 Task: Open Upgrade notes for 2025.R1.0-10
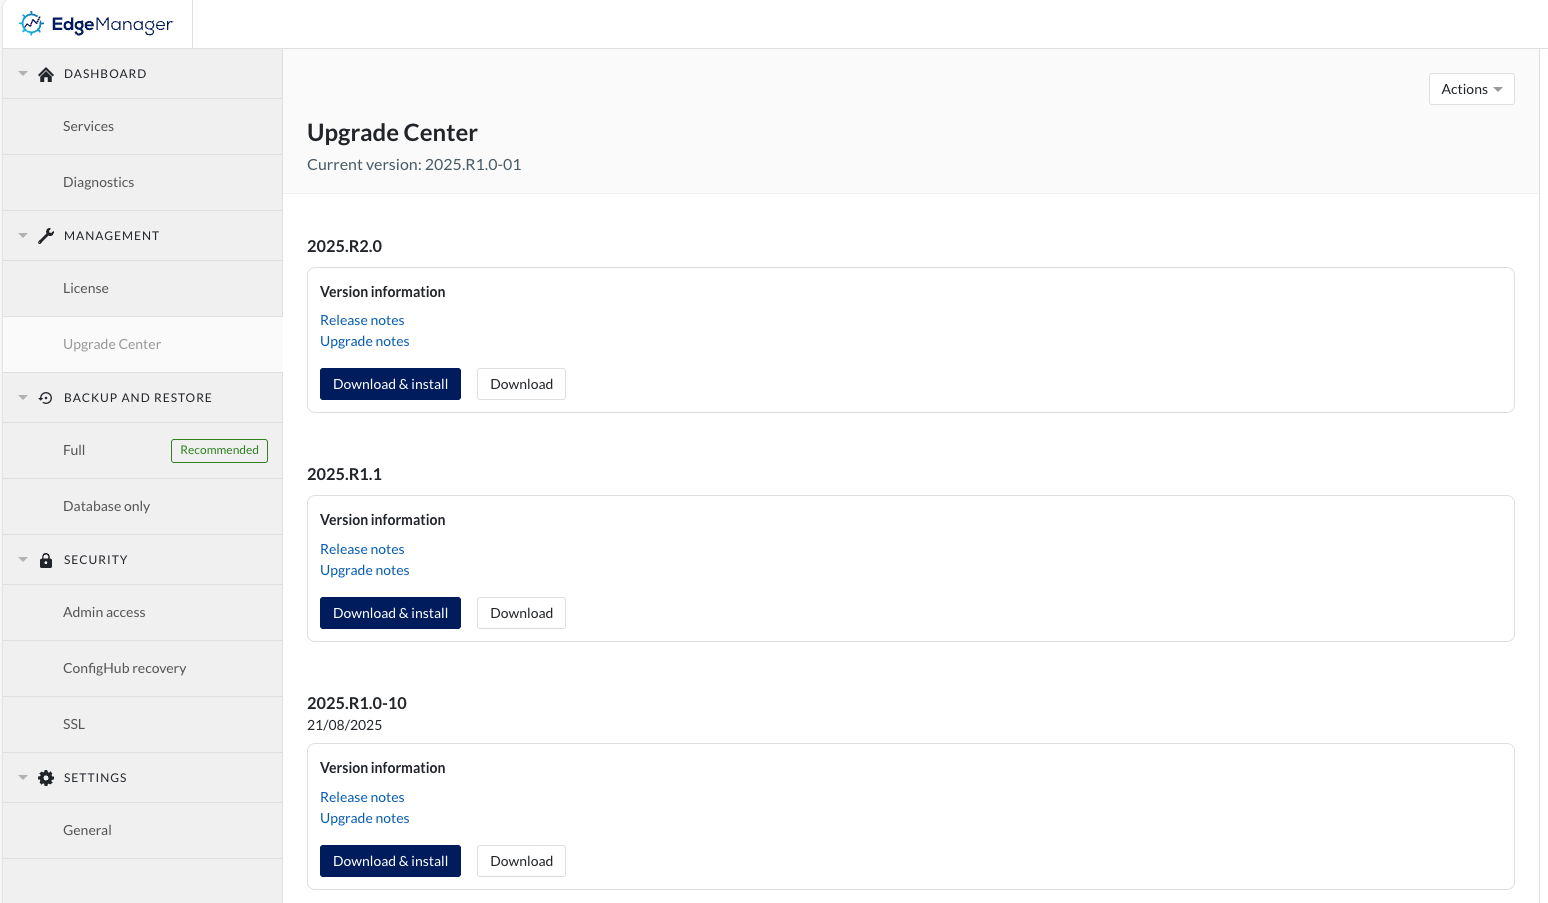tap(364, 818)
